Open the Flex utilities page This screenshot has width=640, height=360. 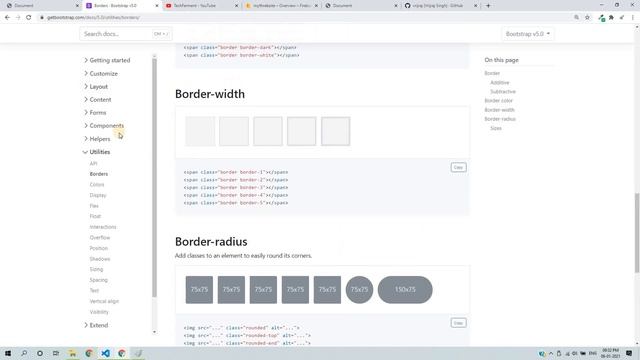click(94, 206)
